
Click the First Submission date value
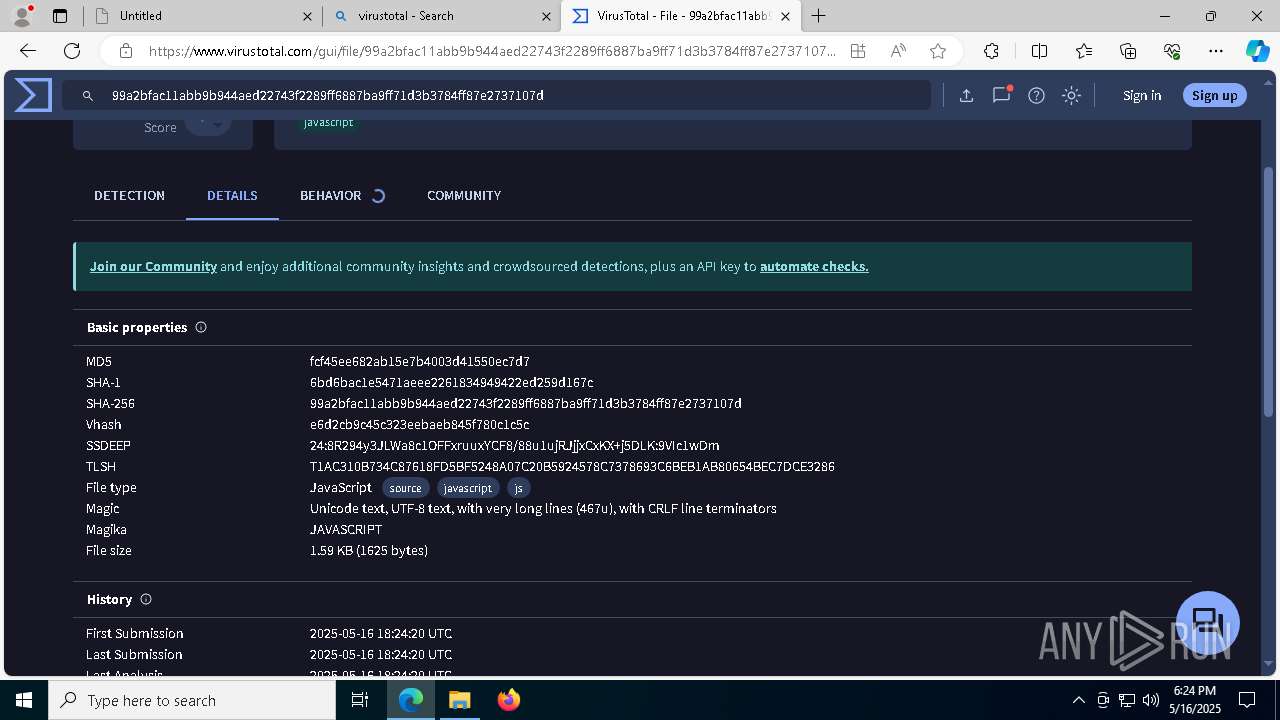tap(381, 634)
